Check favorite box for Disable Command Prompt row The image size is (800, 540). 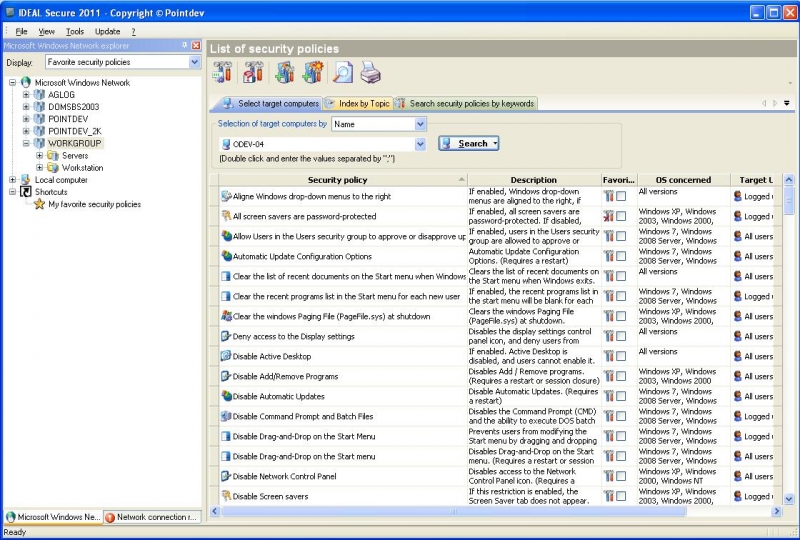tap(621, 416)
